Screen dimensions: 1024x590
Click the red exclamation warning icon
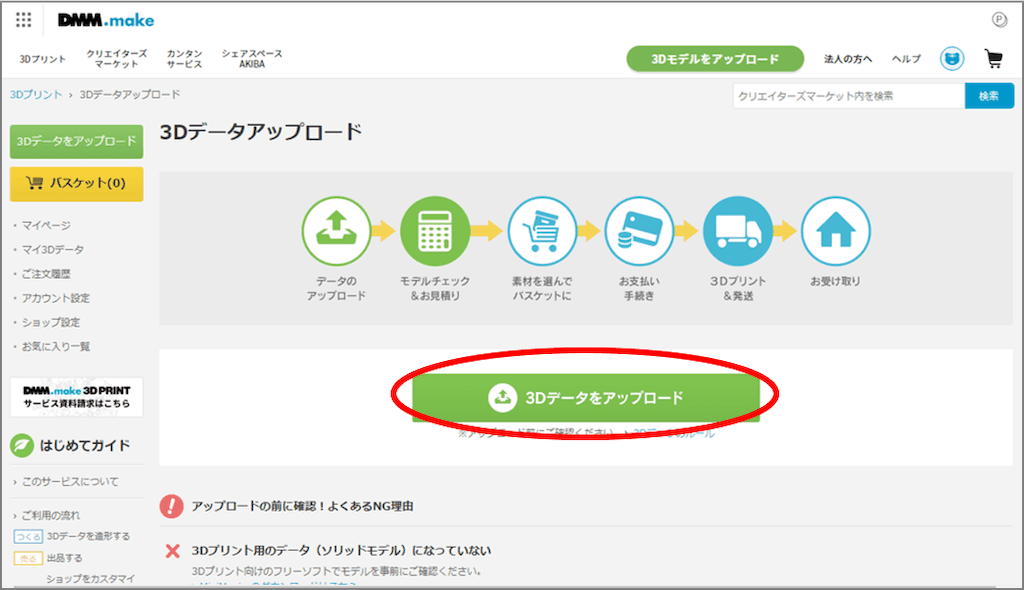[x=172, y=506]
